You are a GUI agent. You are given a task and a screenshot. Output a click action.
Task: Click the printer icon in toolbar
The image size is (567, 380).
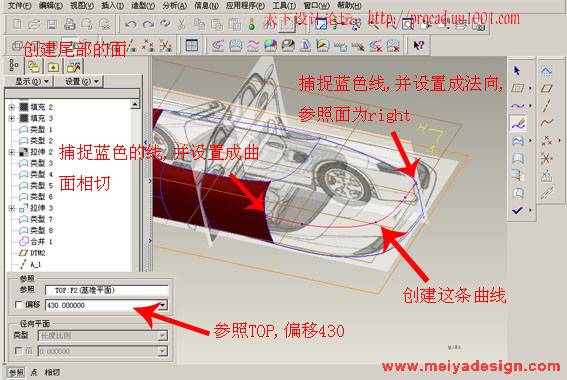click(69, 25)
